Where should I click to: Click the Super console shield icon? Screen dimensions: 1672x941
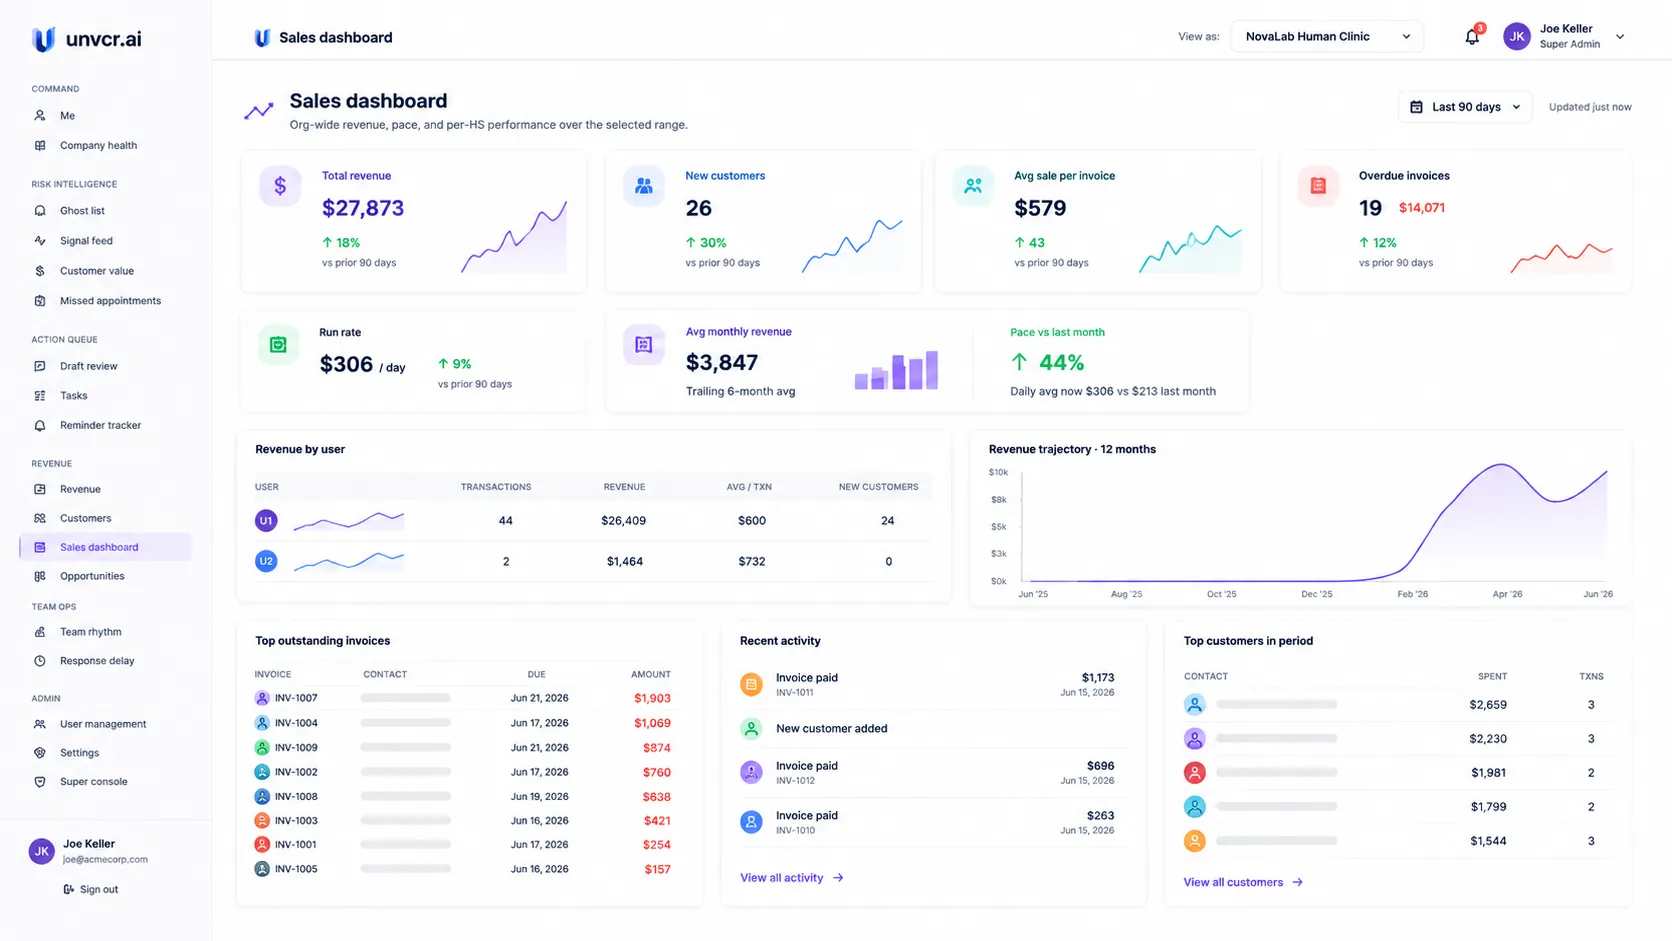40,782
